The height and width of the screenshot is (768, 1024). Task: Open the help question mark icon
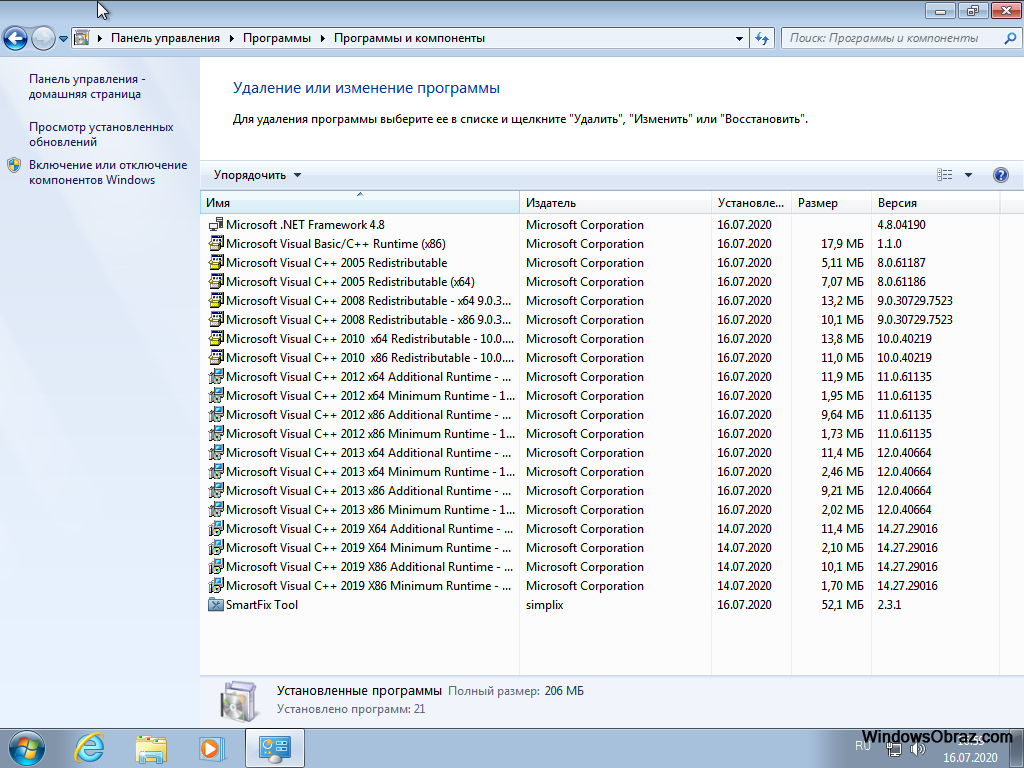[1000, 175]
